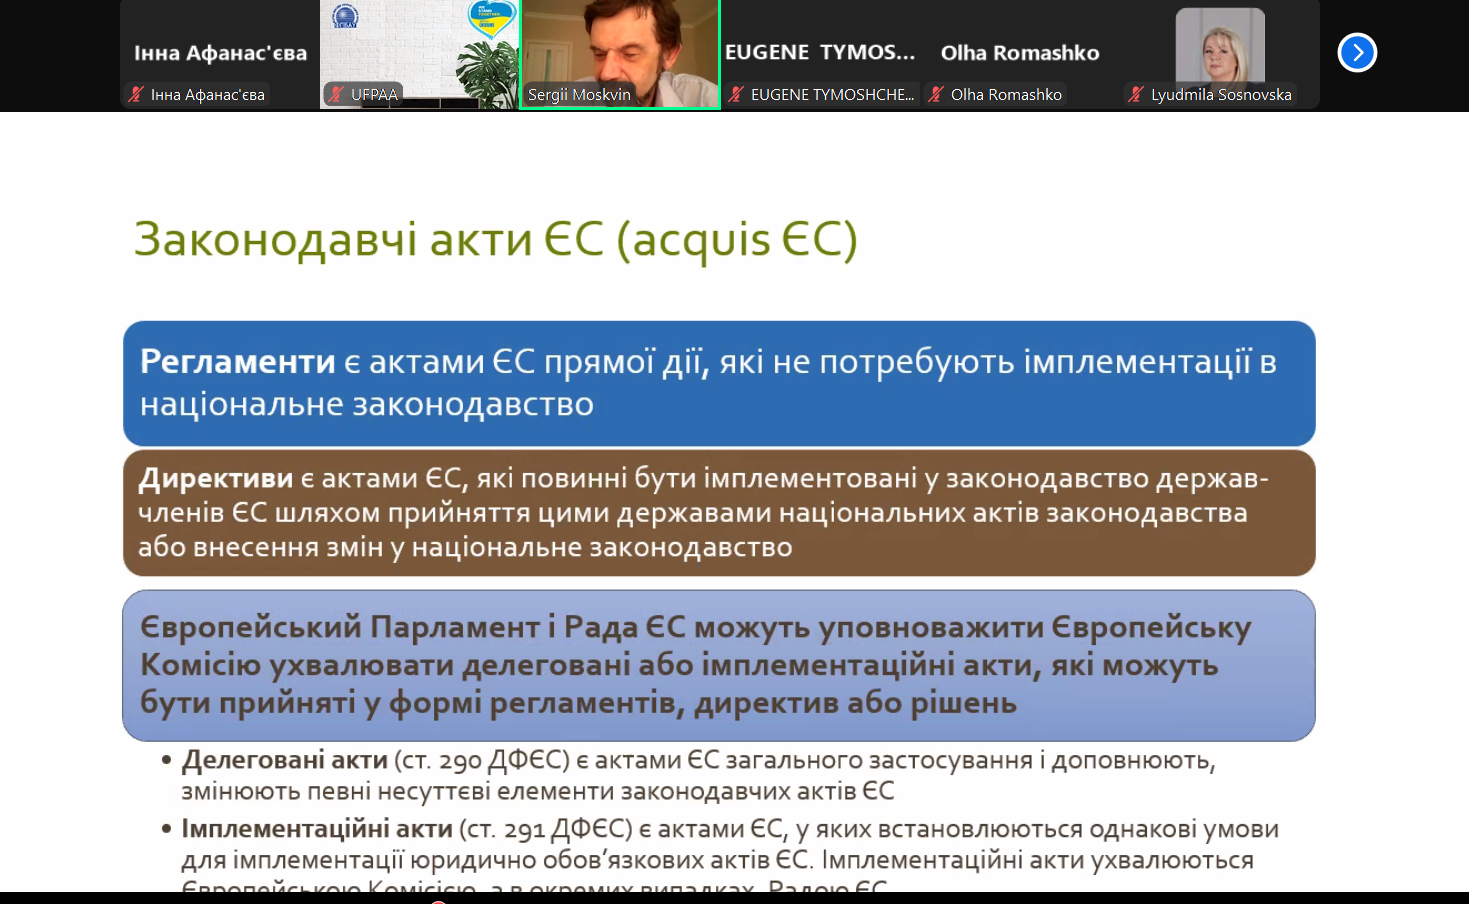Select the Olha Romashko participant tile name
This screenshot has height=904, width=1469.
tap(1020, 53)
